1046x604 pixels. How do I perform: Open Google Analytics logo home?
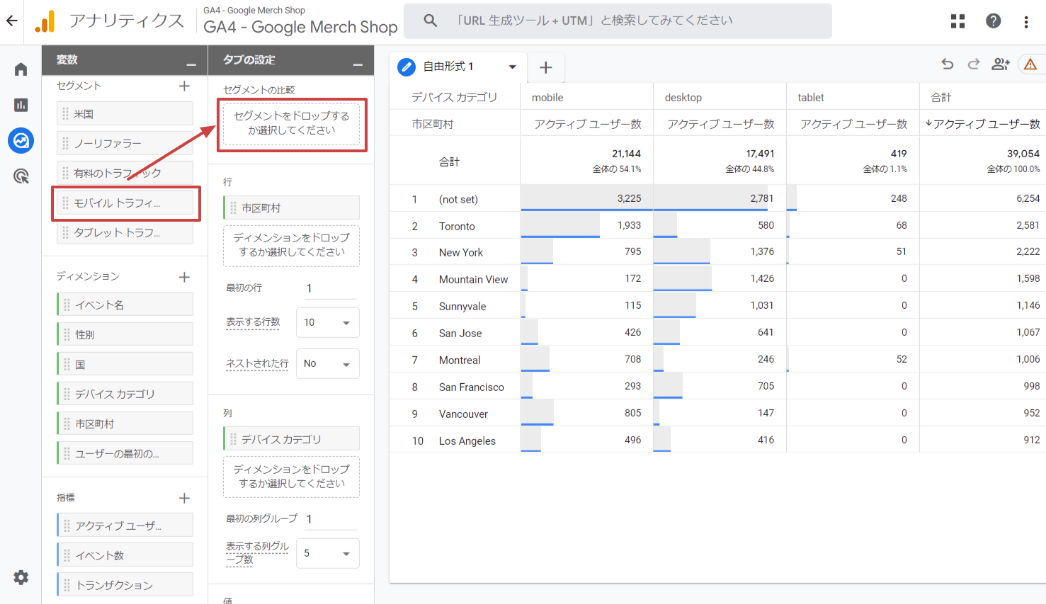click(45, 21)
